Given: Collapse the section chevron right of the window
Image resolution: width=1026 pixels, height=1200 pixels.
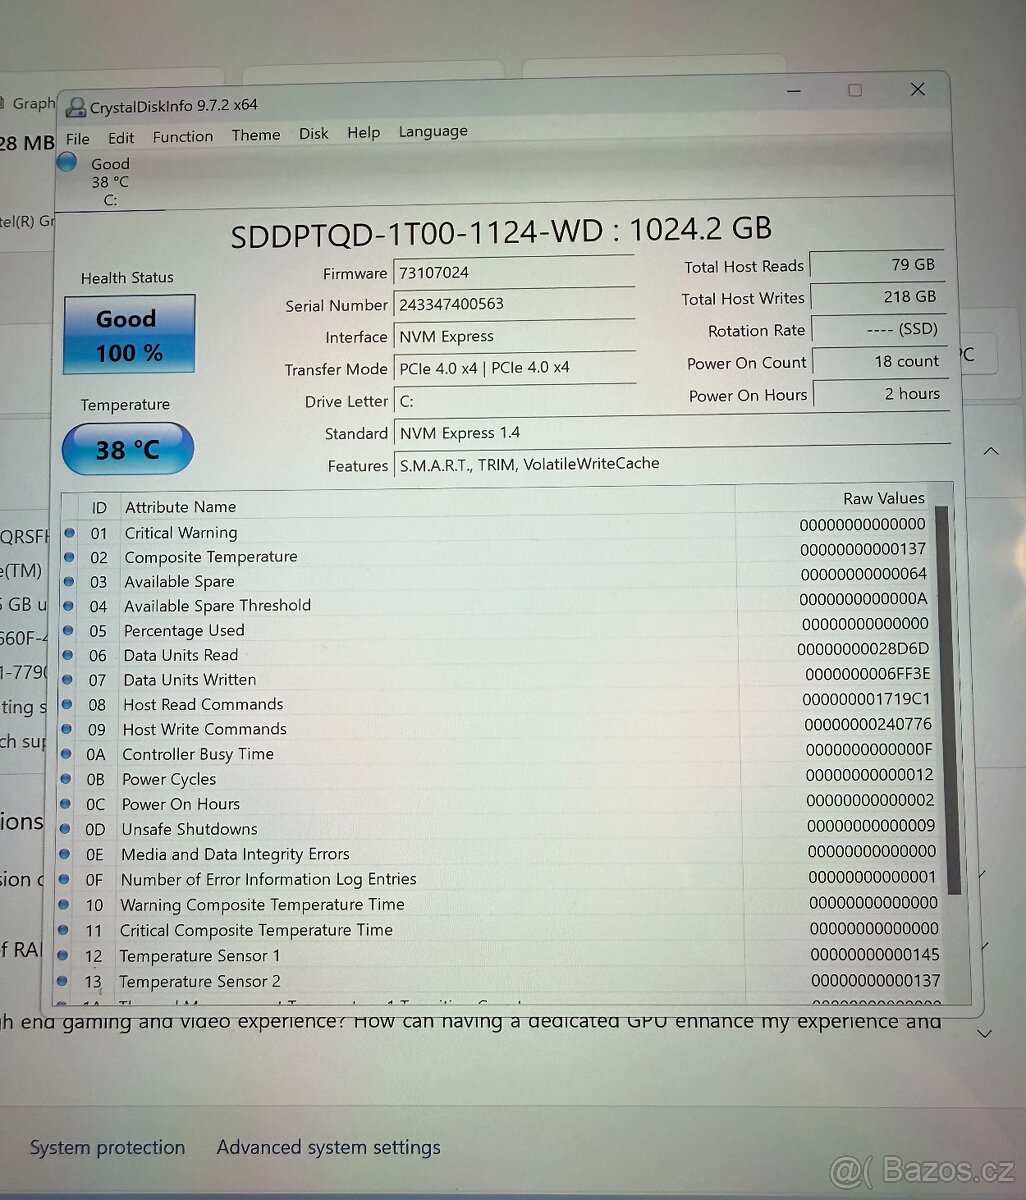Looking at the screenshot, I should [990, 451].
